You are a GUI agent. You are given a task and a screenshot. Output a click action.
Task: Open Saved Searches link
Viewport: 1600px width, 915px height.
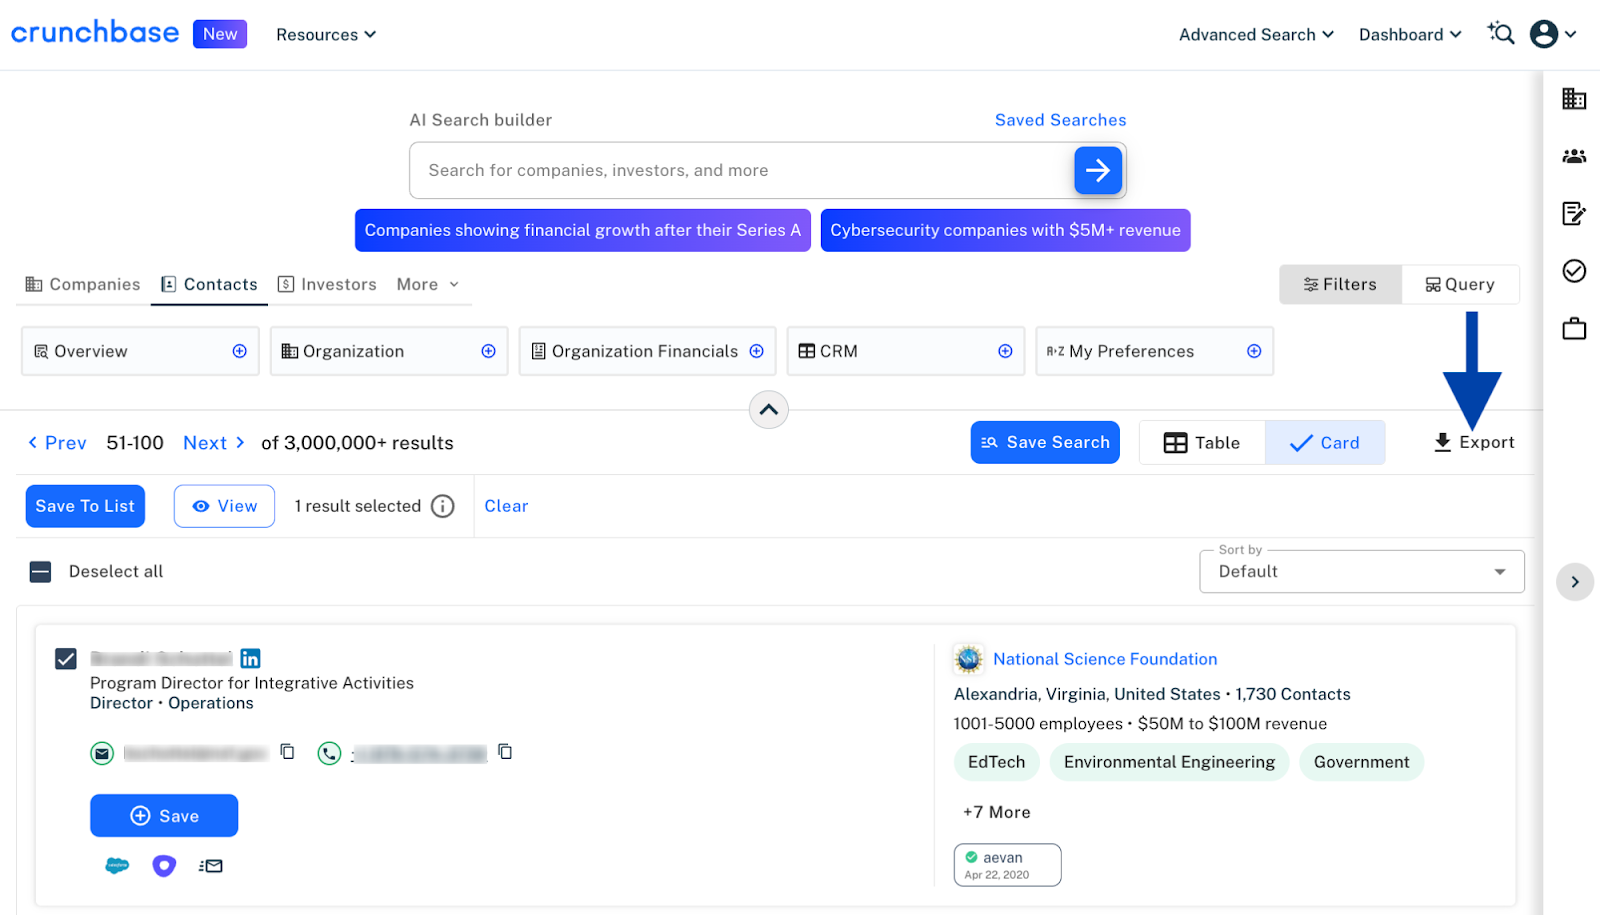point(1060,120)
